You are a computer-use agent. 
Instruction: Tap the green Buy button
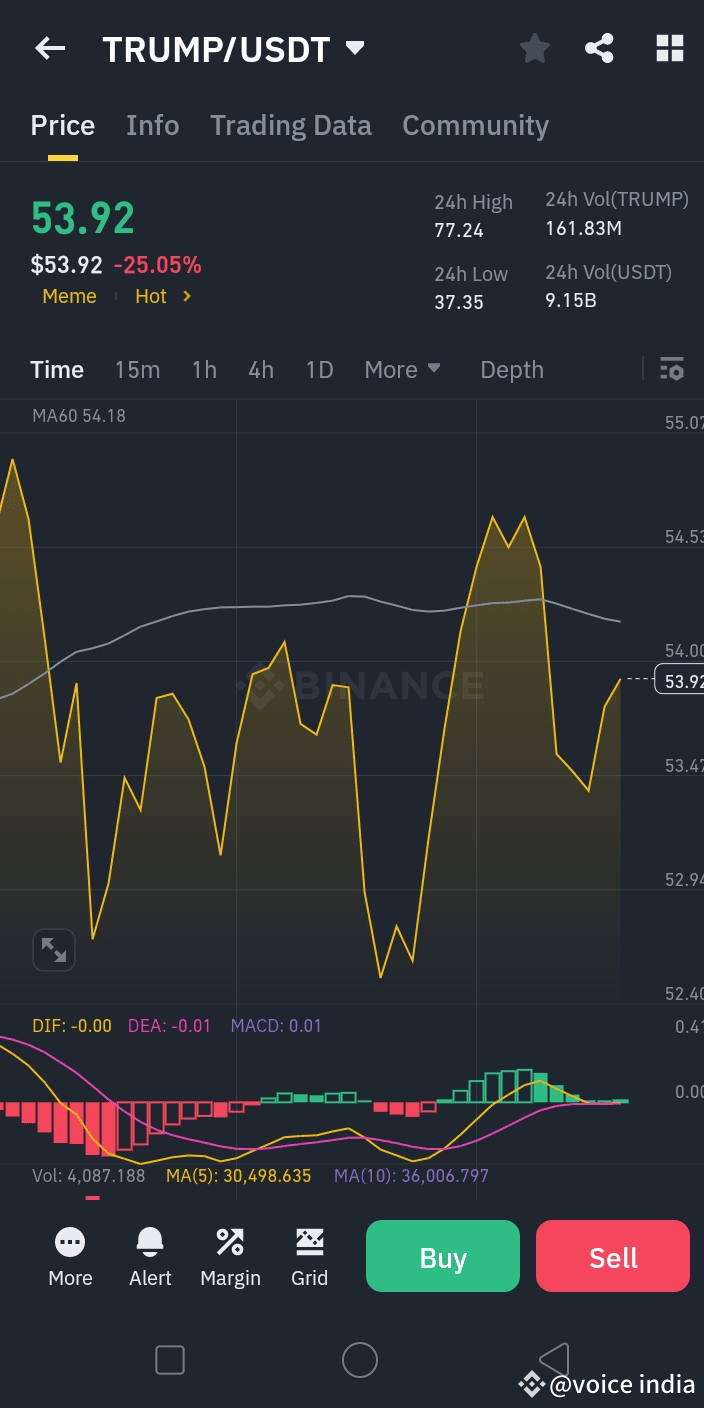(443, 1256)
